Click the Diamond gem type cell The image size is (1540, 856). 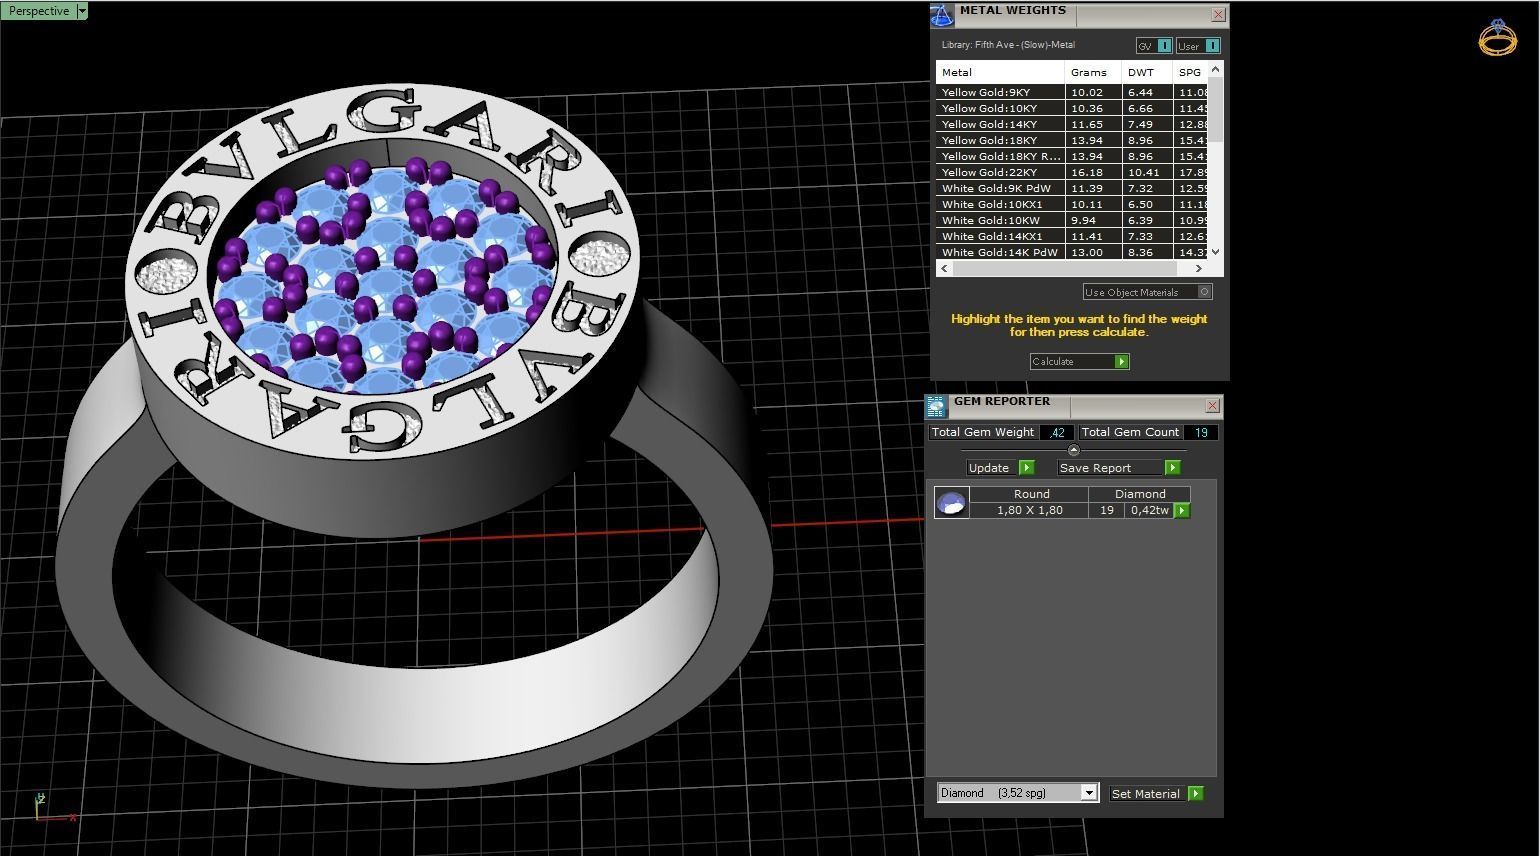(1141, 494)
